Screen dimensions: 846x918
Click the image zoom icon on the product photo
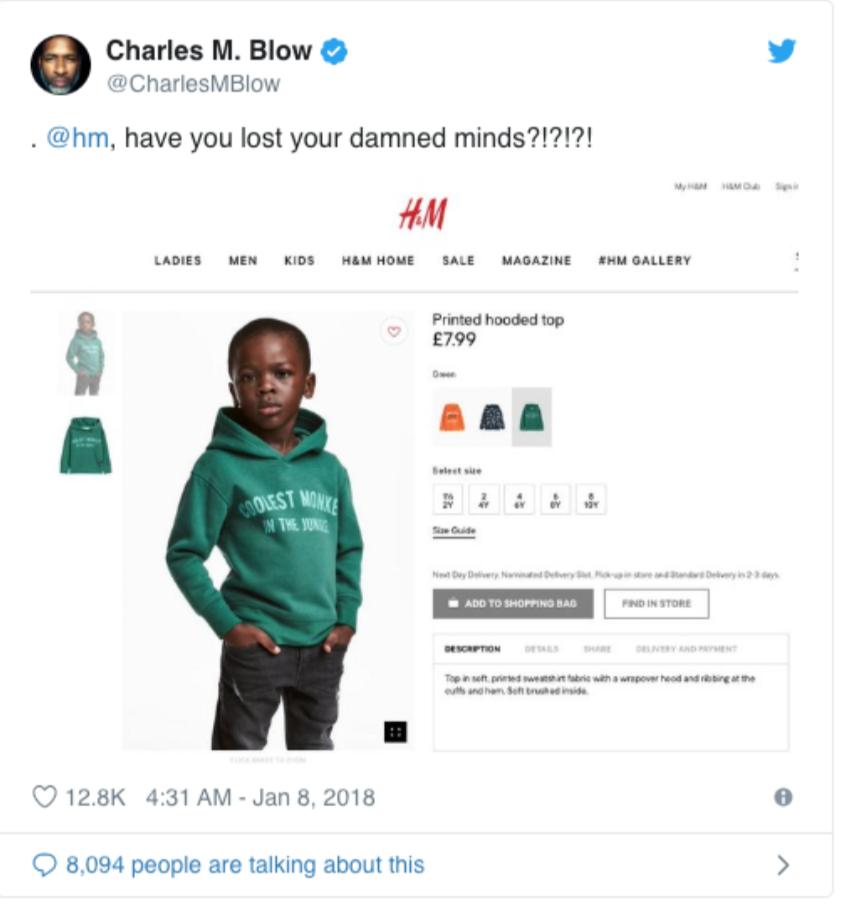395,732
